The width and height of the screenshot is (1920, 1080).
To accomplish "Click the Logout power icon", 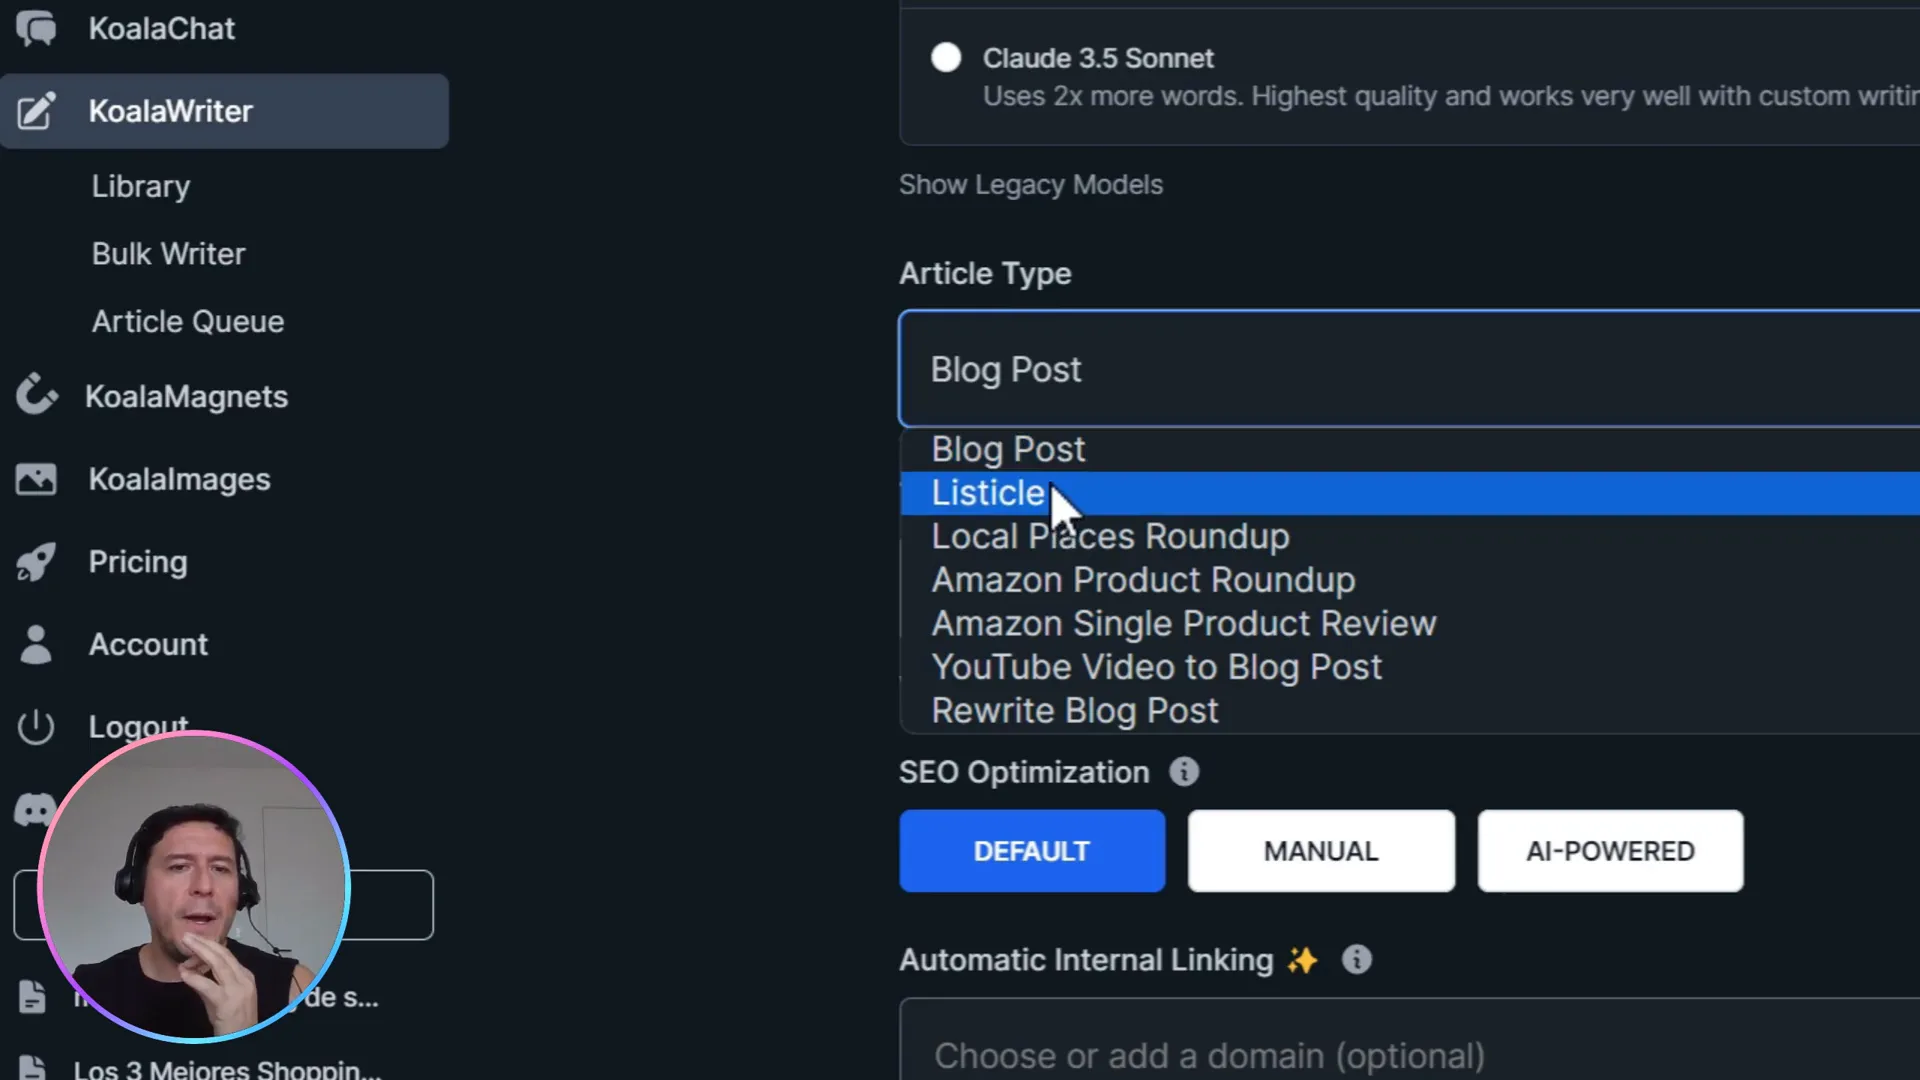I will 36,727.
